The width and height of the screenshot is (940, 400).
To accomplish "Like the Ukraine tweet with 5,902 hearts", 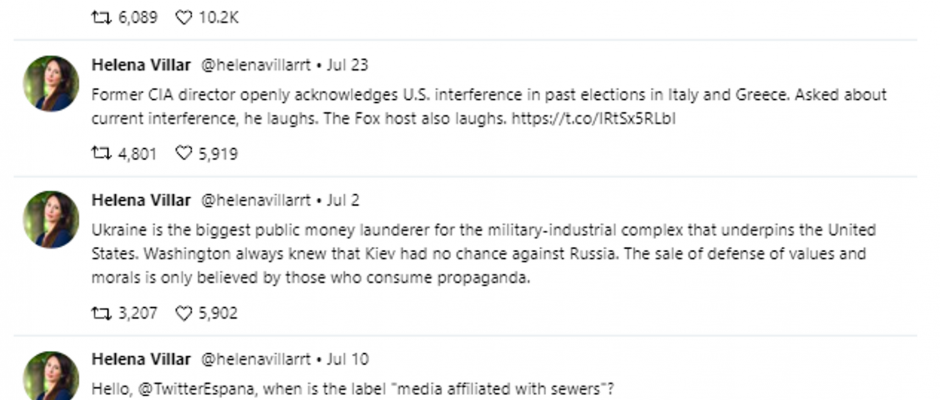I will coord(183,313).
